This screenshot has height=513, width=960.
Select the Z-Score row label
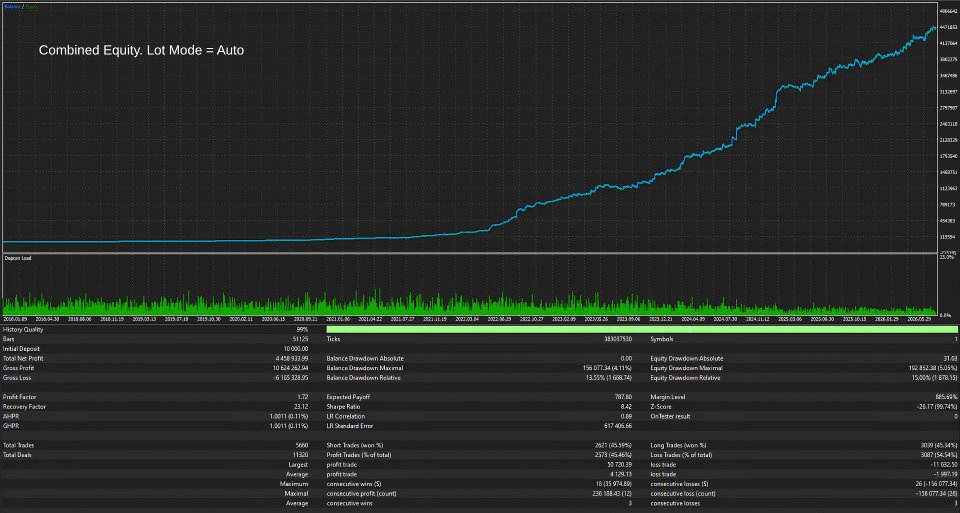coord(661,407)
